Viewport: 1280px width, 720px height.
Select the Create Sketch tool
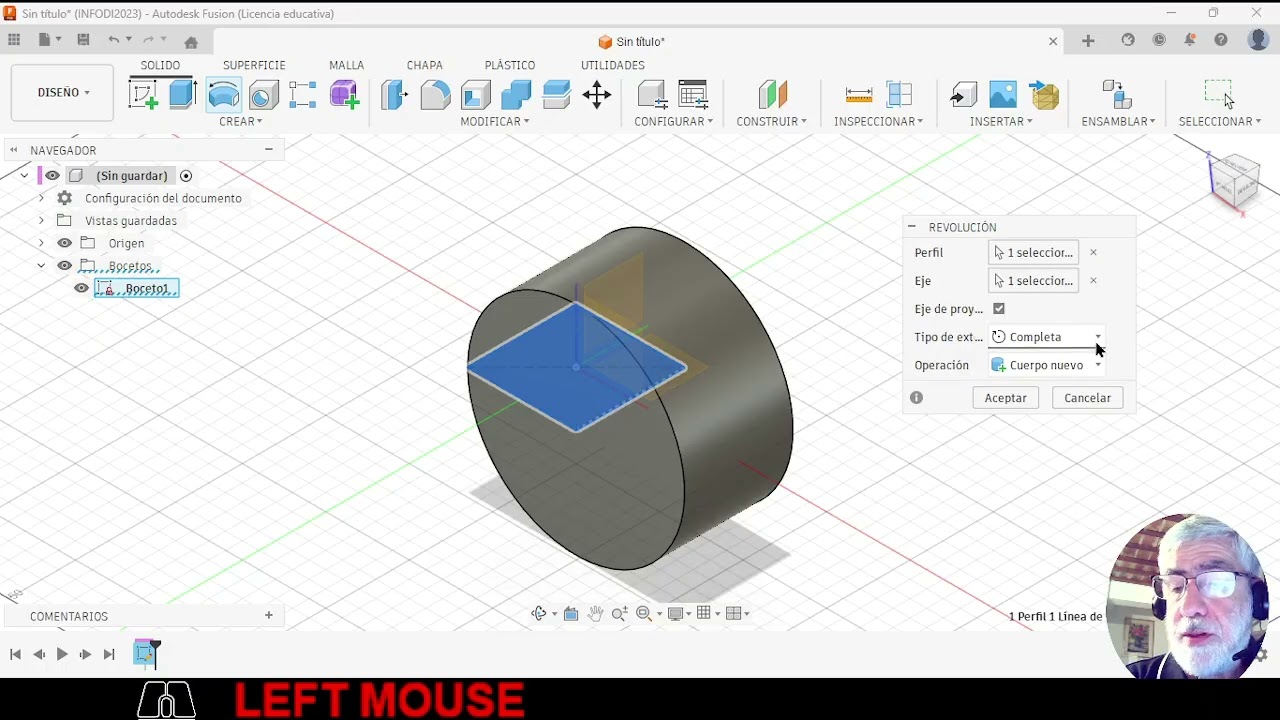coord(143,95)
